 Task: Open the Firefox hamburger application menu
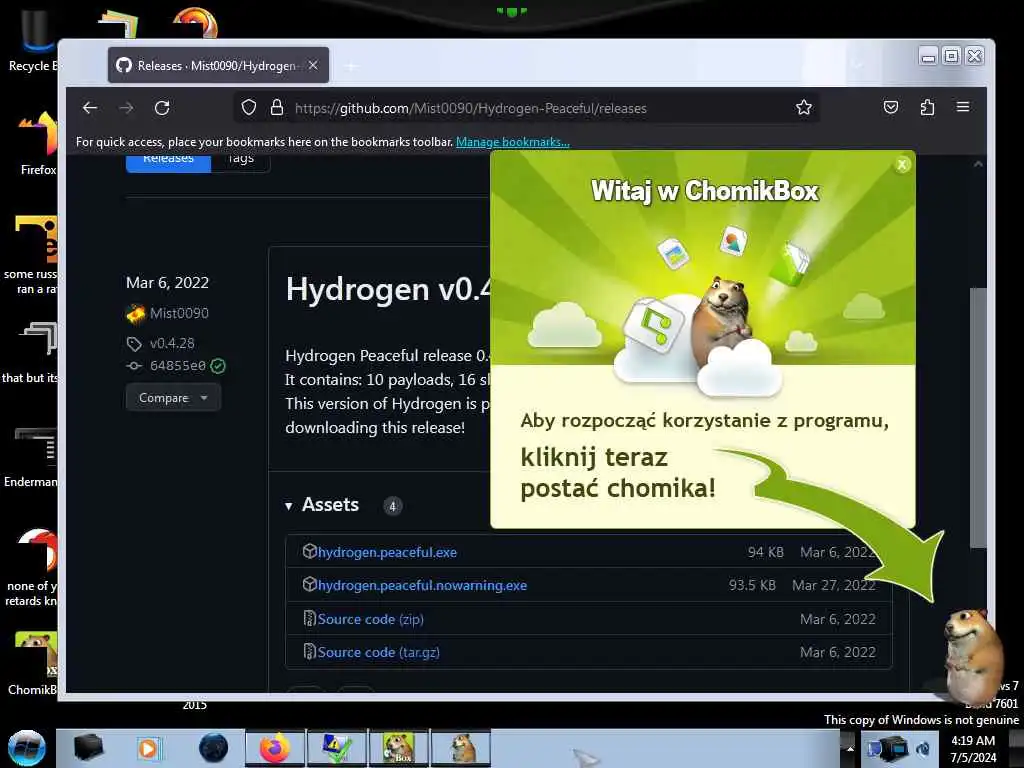point(963,106)
